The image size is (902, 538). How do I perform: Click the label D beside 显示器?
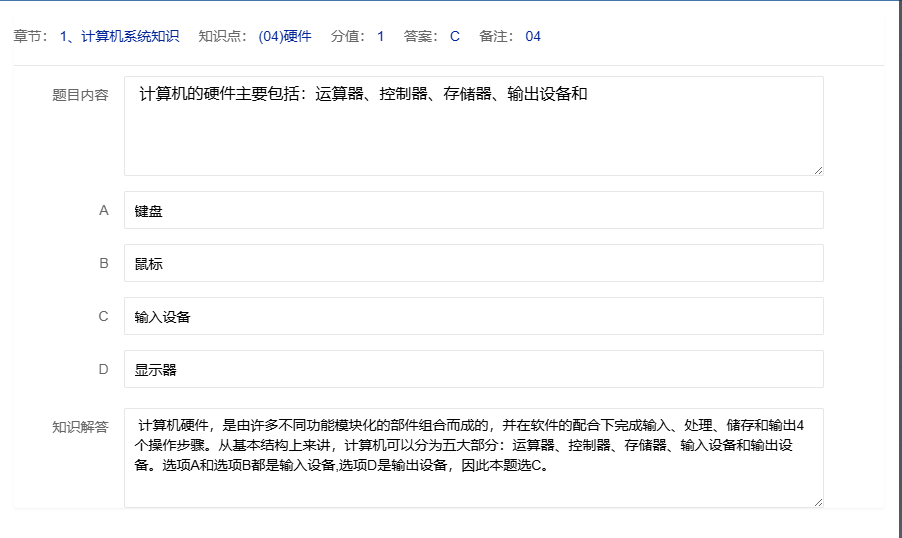click(x=103, y=370)
